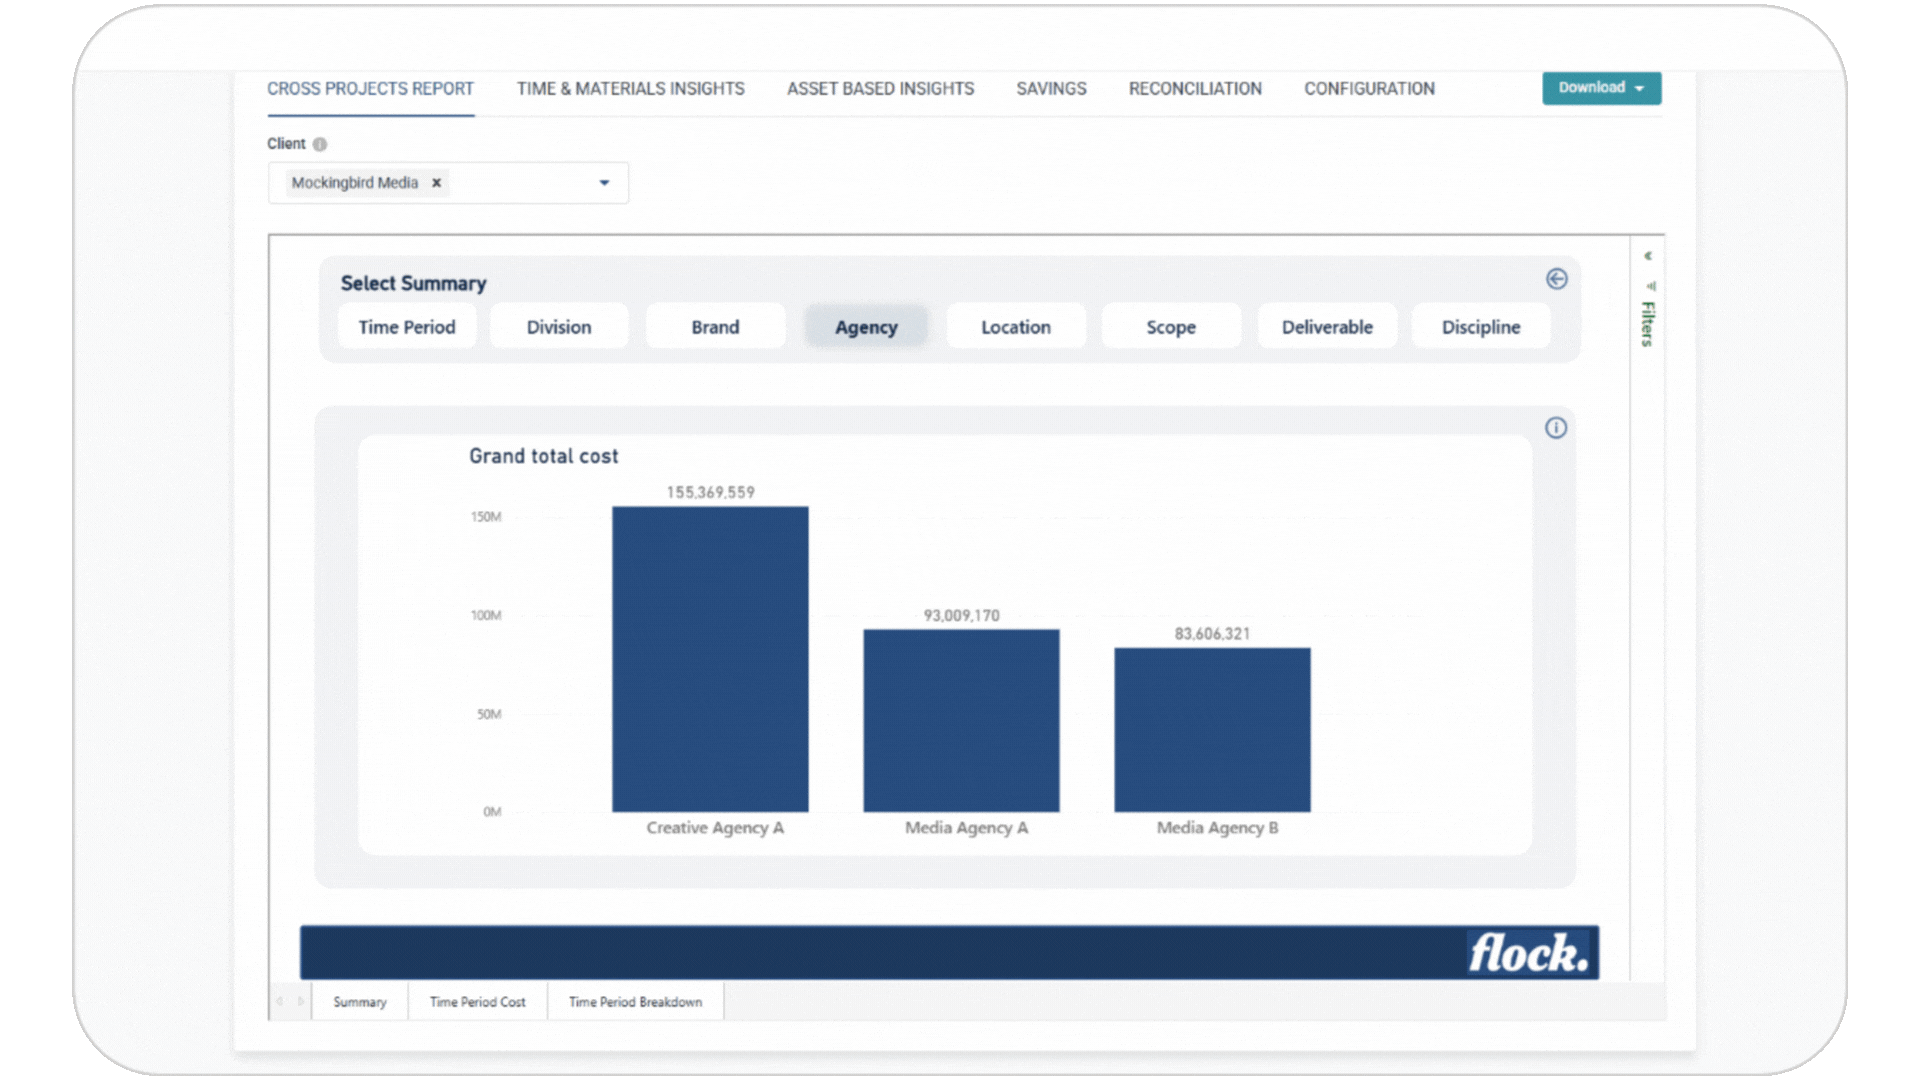Click the next page tab arrow

[300, 1001]
